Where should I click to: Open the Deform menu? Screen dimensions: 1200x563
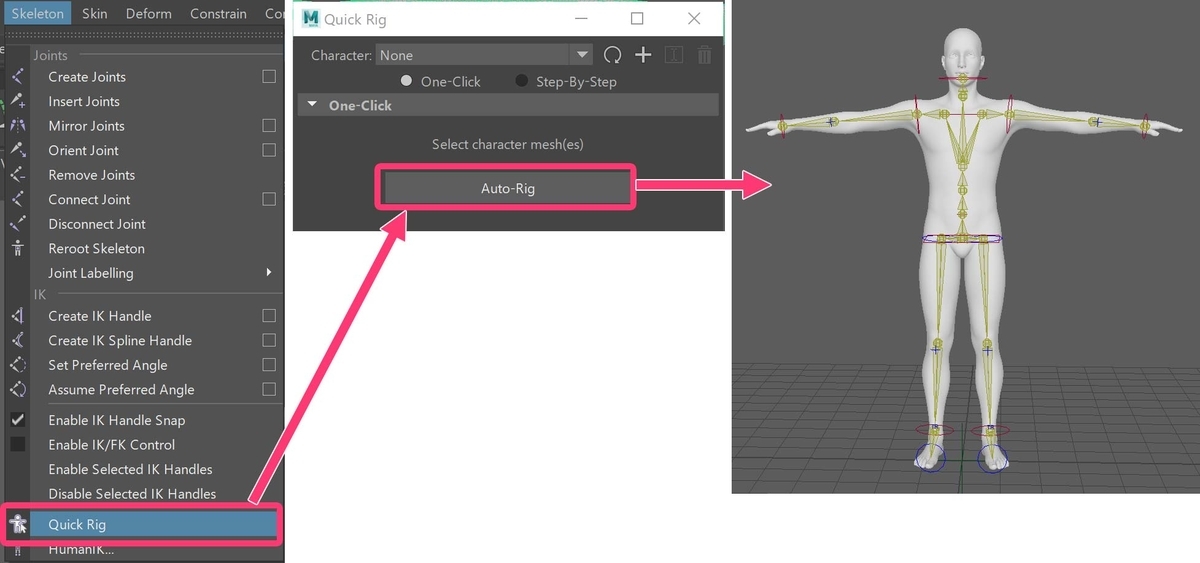[x=148, y=13]
